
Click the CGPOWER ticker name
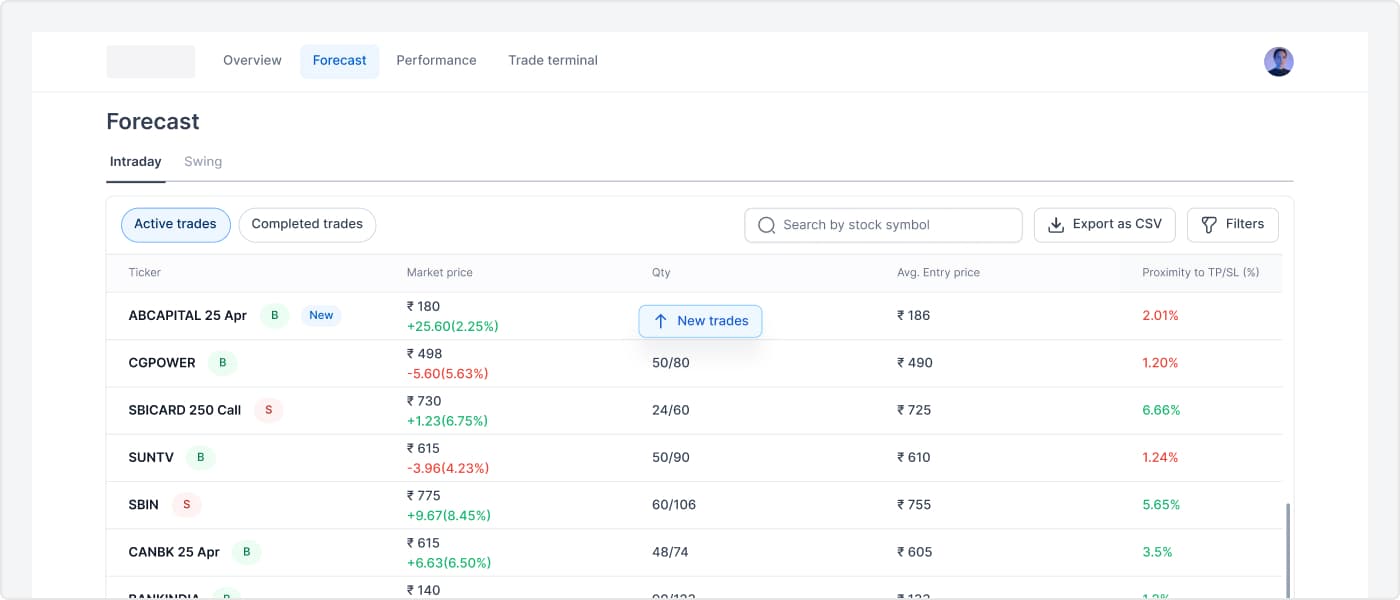[x=162, y=363]
